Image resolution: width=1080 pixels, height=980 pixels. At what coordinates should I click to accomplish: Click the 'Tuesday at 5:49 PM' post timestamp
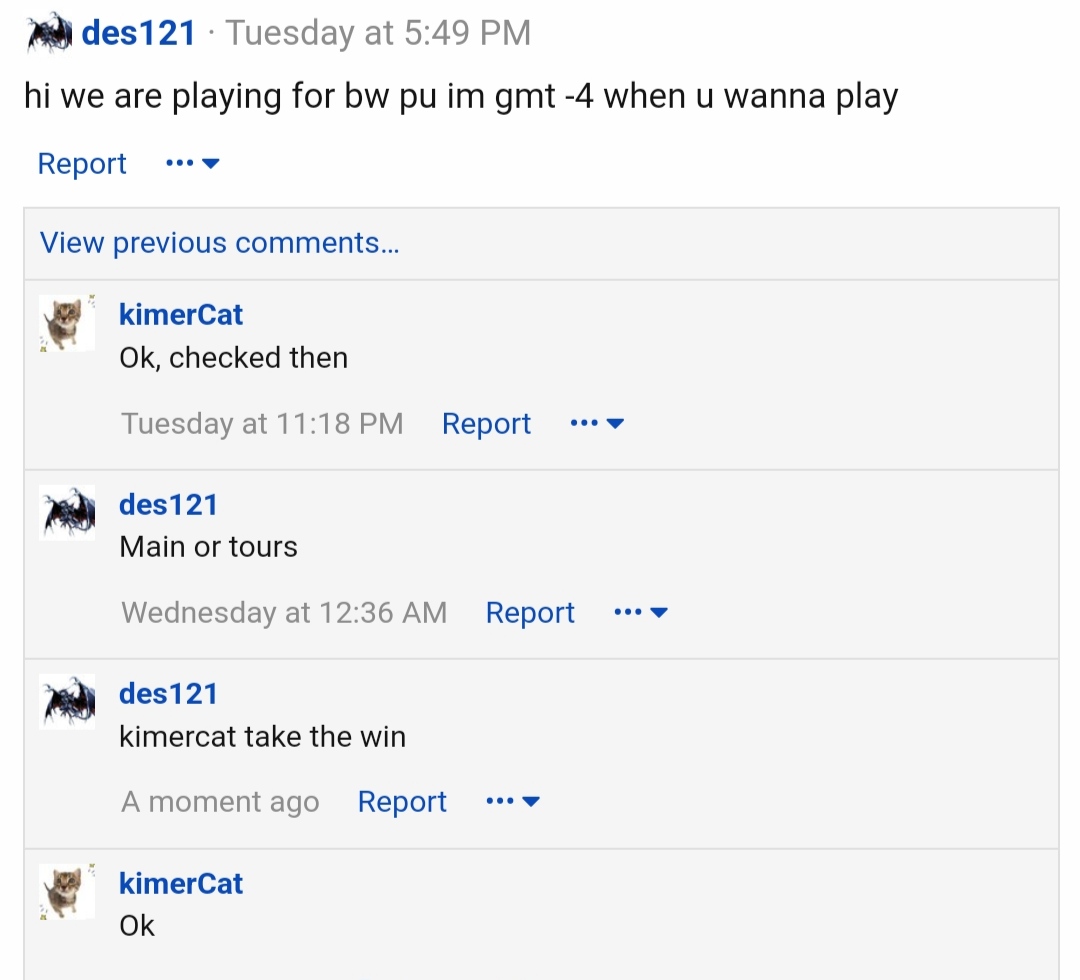(x=378, y=33)
